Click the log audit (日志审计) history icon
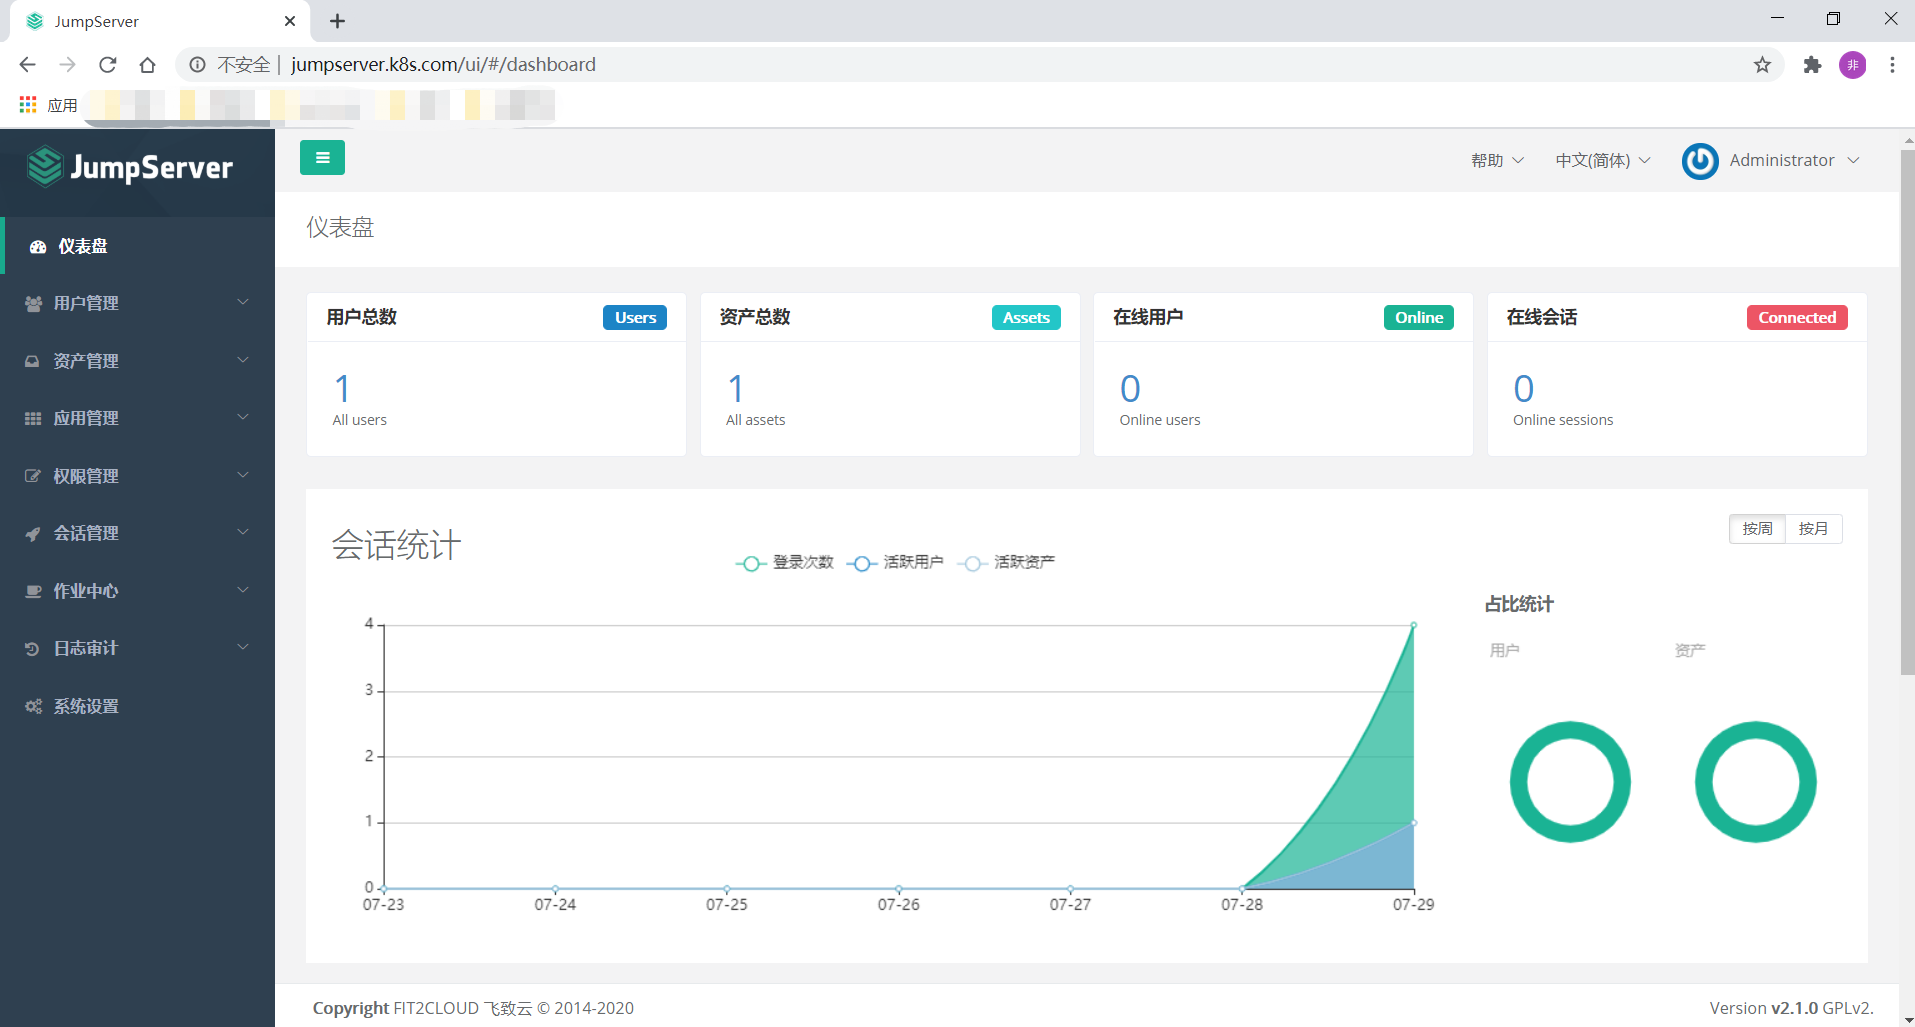Image resolution: width=1915 pixels, height=1027 pixels. pyautogui.click(x=33, y=648)
